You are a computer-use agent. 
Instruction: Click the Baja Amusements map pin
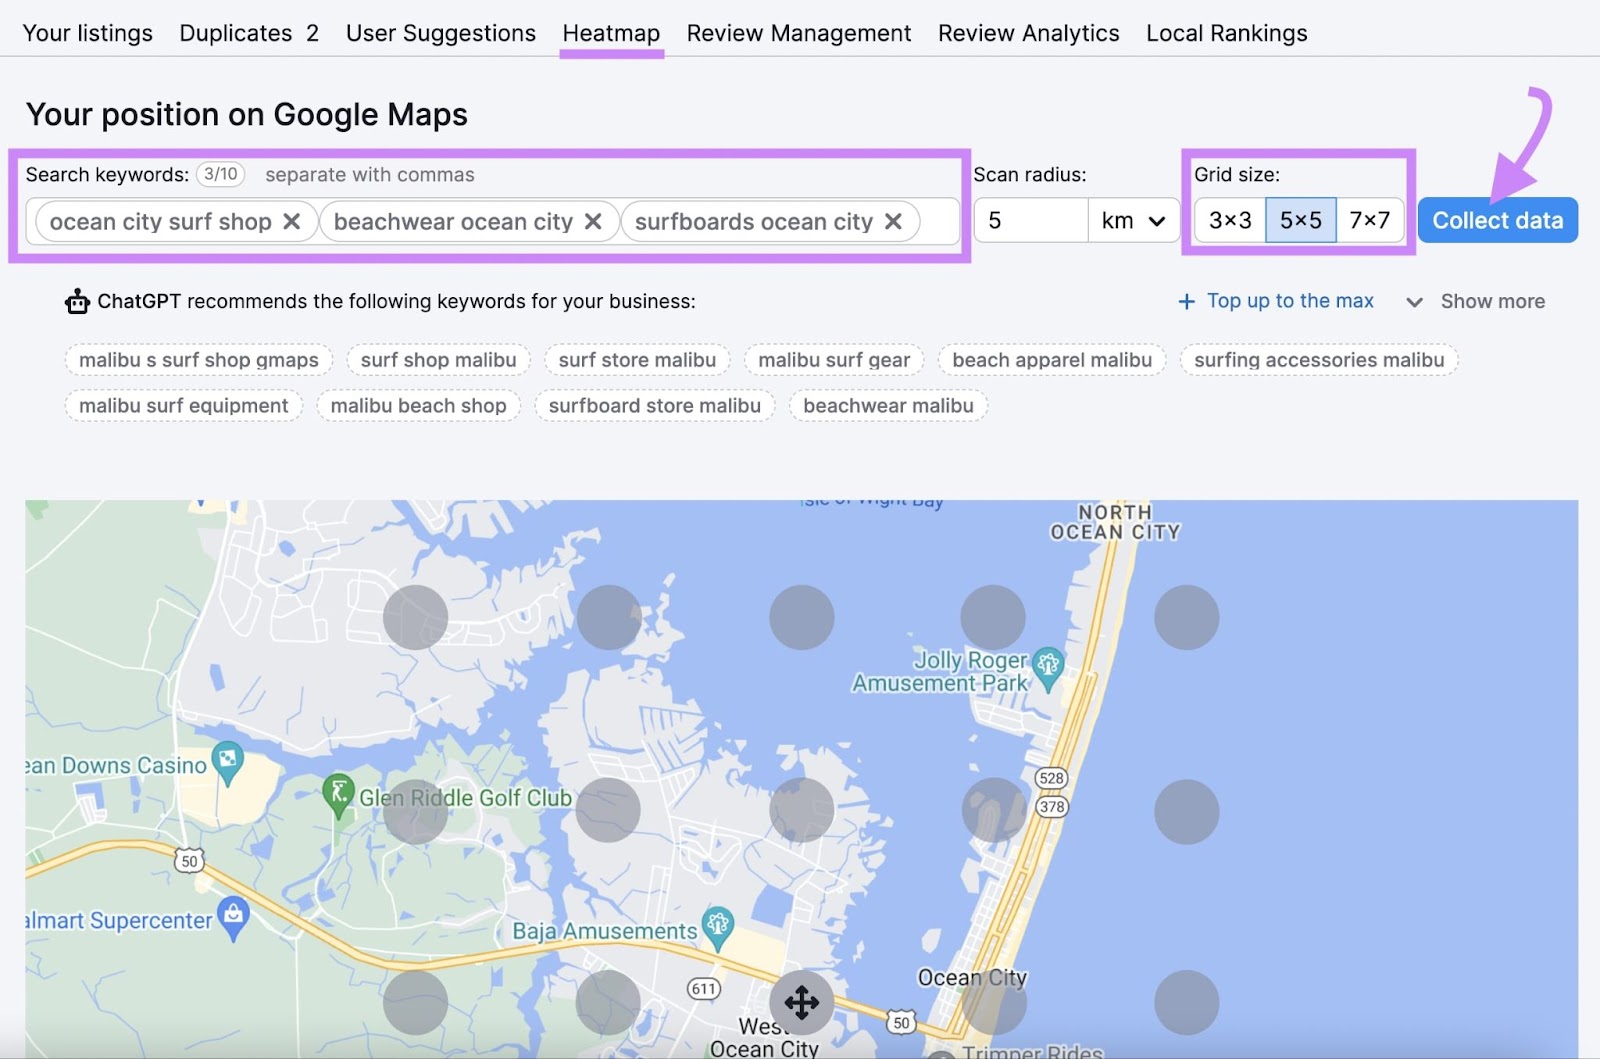pos(718,927)
